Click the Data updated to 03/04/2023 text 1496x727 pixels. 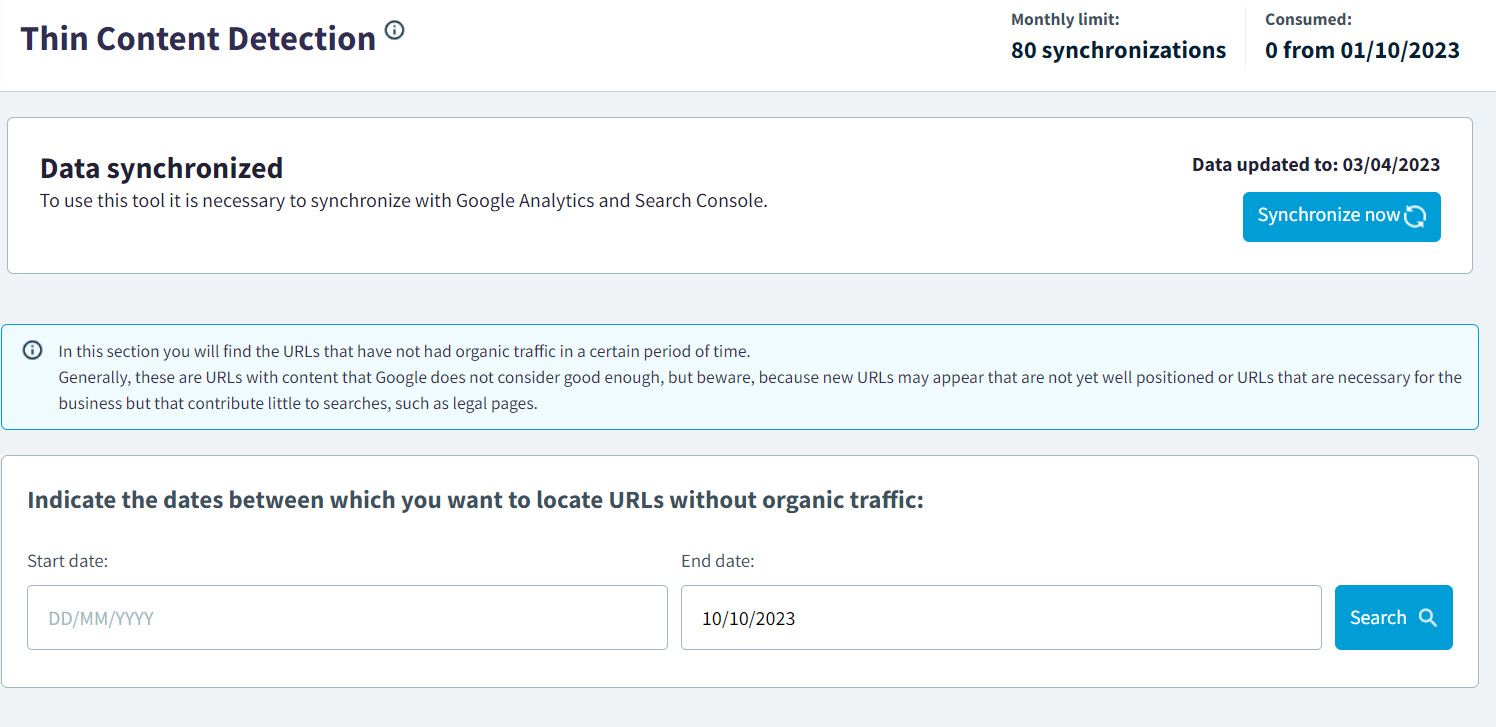(x=1315, y=165)
